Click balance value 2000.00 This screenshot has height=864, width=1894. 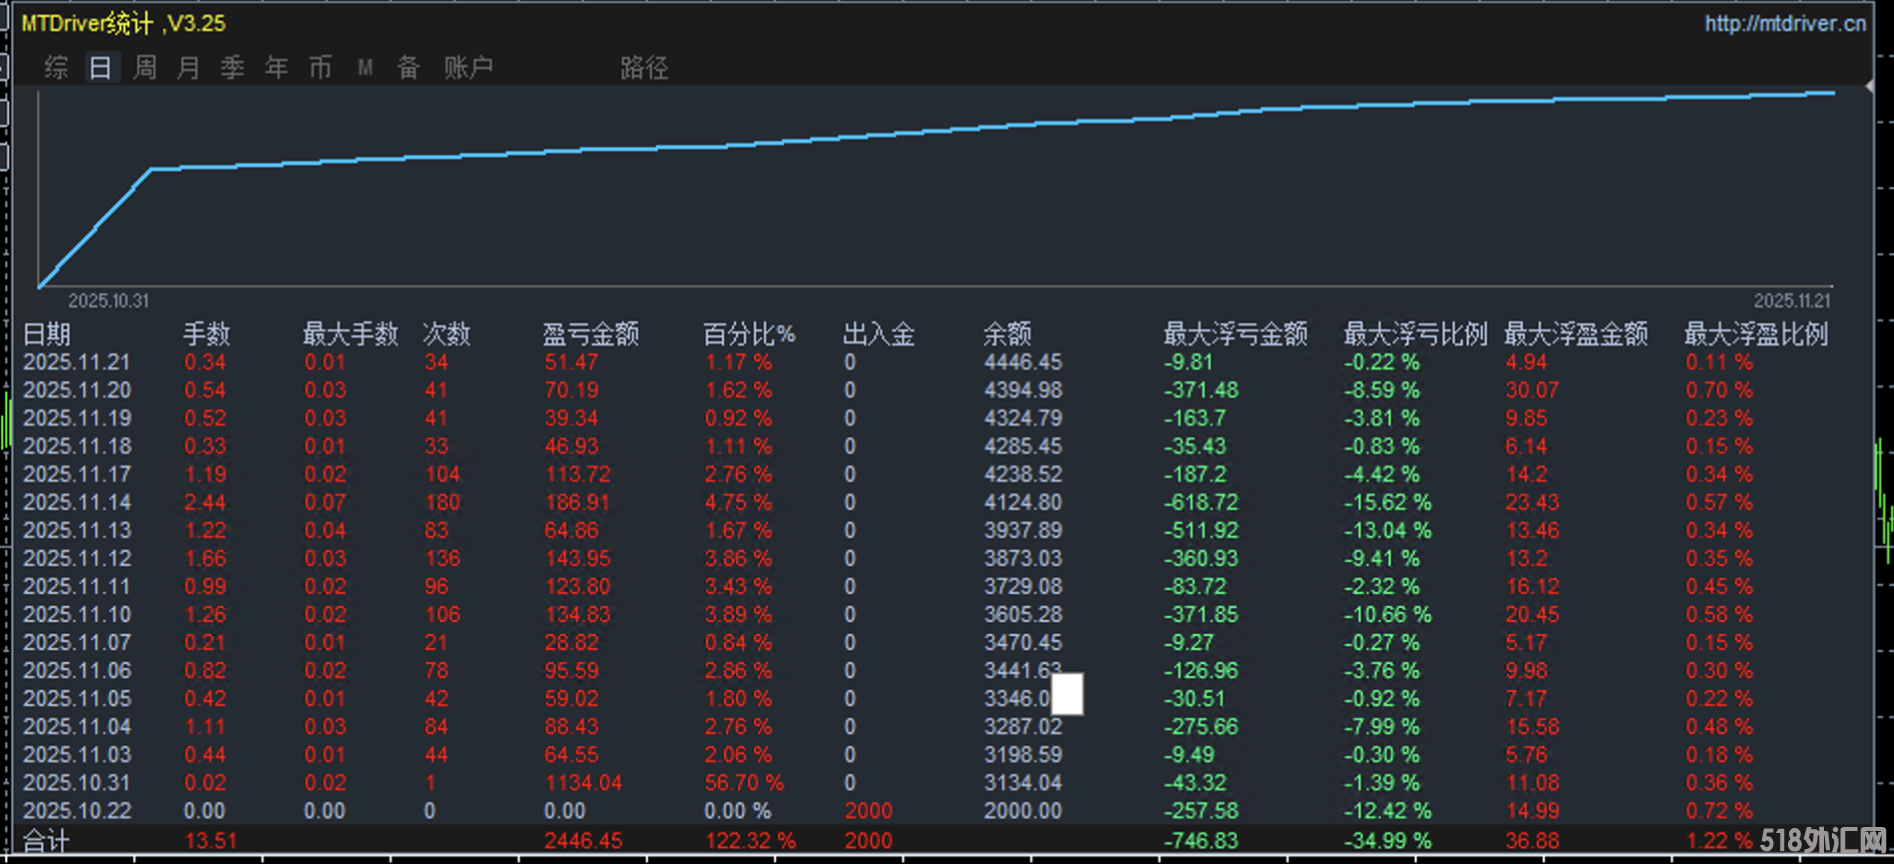click(x=1023, y=810)
